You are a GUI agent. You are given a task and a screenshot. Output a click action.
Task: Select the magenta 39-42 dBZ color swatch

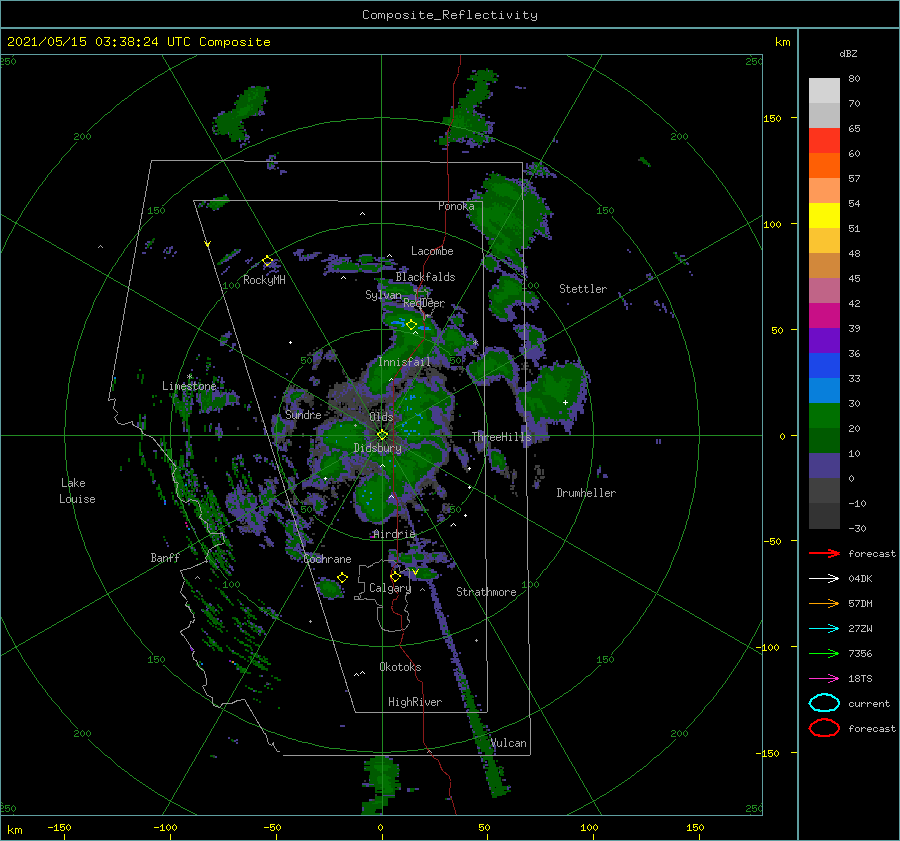point(824,315)
